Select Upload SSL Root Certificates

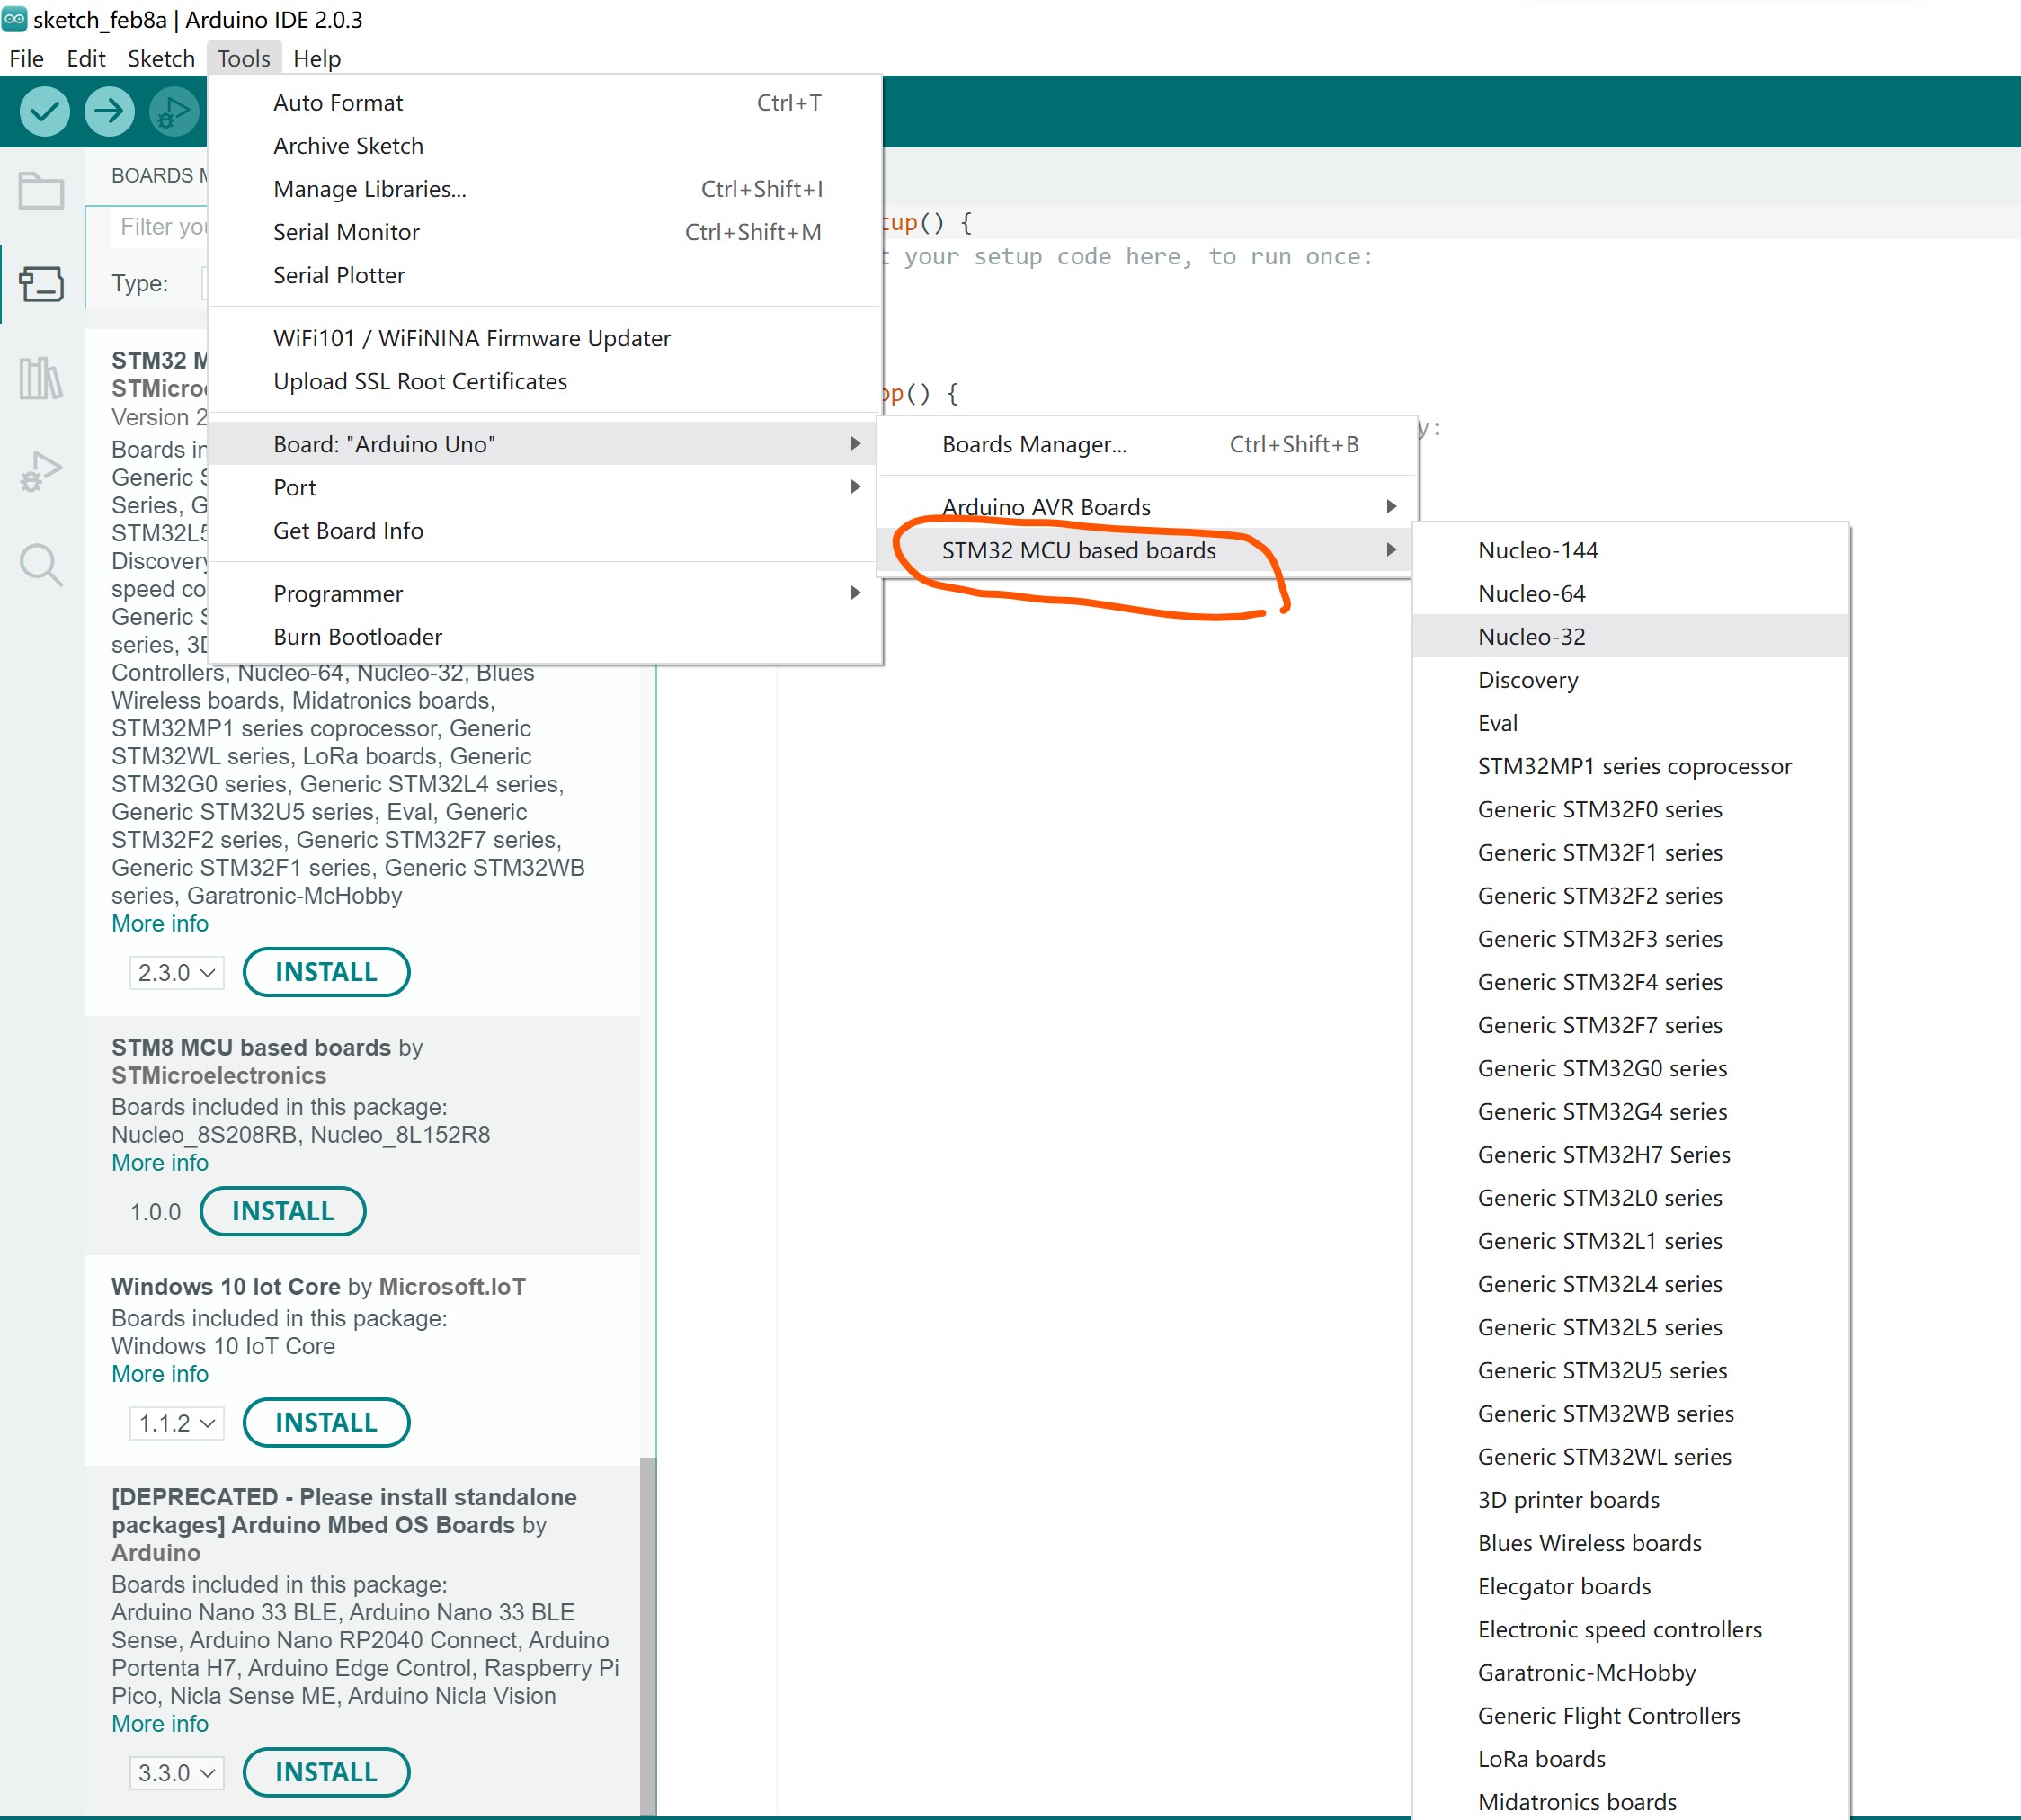coord(546,381)
